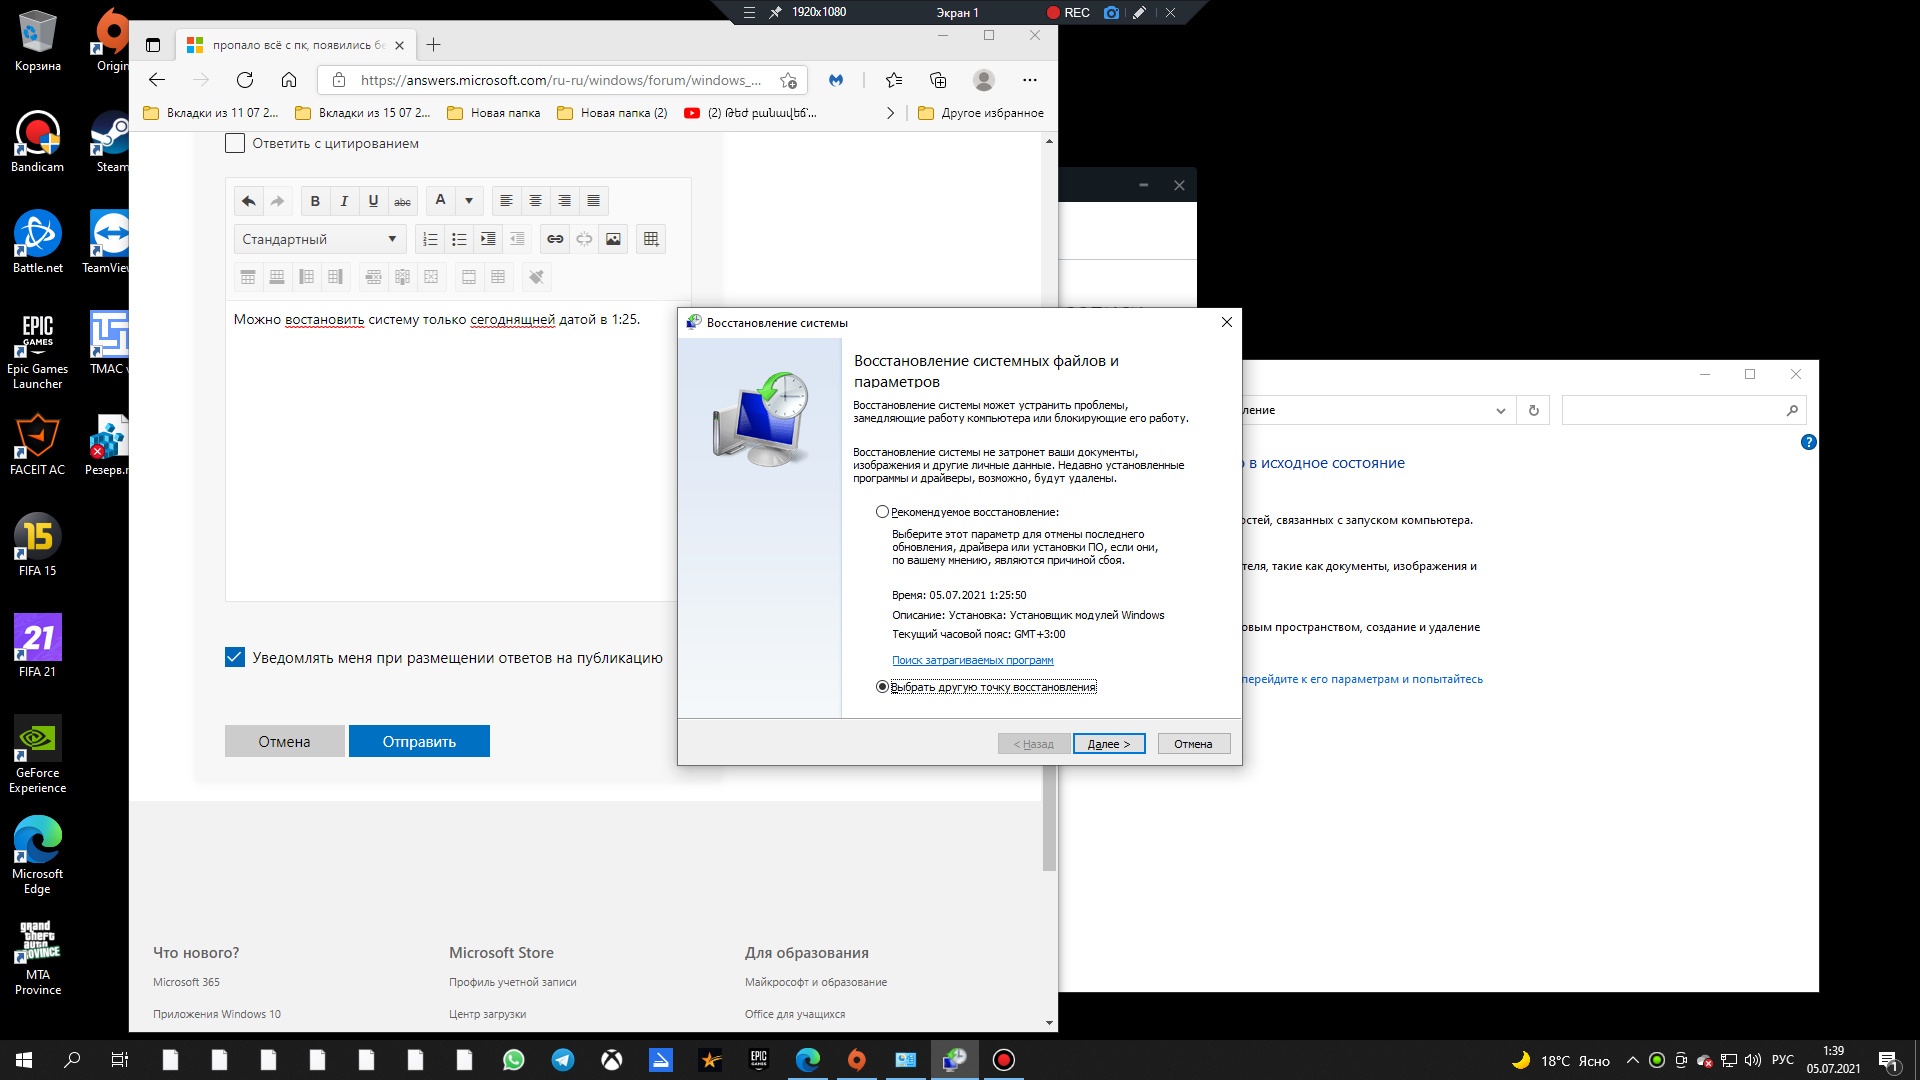Viewport: 1920px width, 1080px height.
Task: Show hidden system tray icons
Action: click(1632, 1060)
